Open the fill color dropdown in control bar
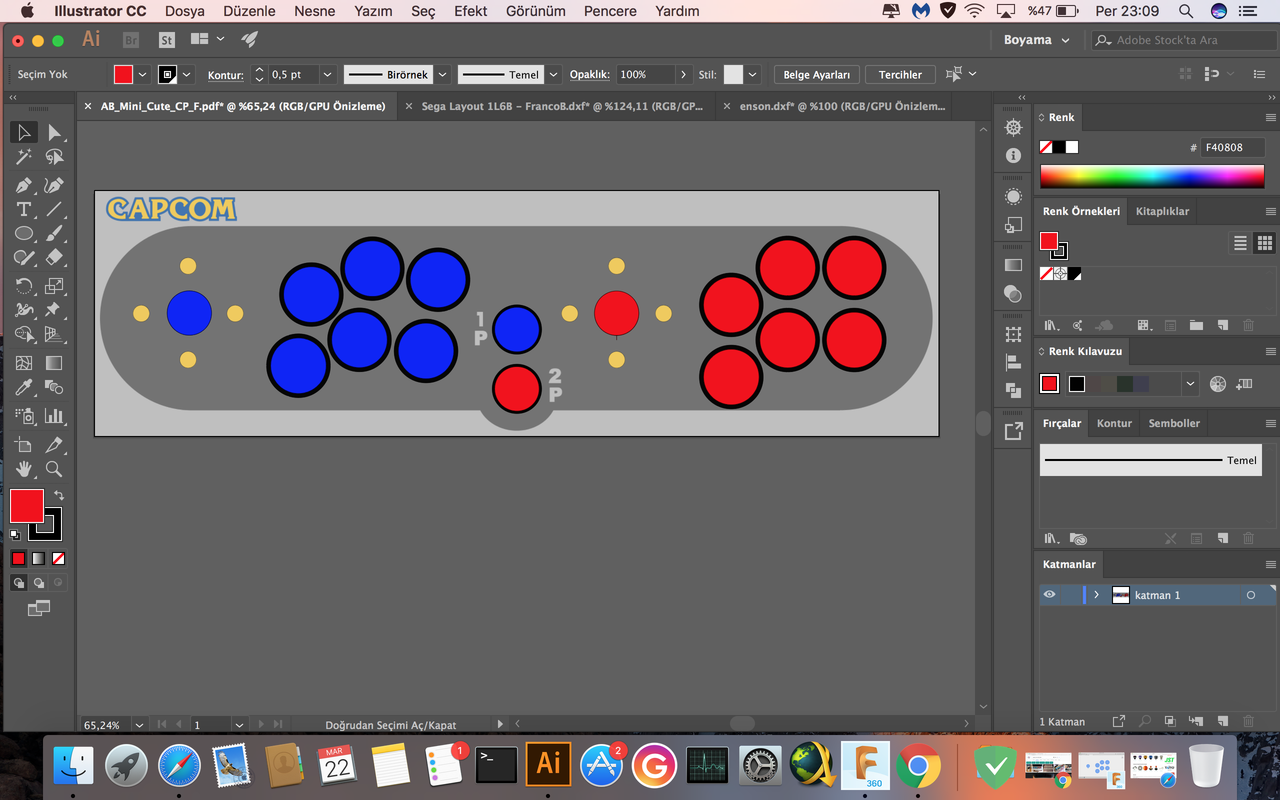Image resolution: width=1280 pixels, height=800 pixels. coord(142,74)
